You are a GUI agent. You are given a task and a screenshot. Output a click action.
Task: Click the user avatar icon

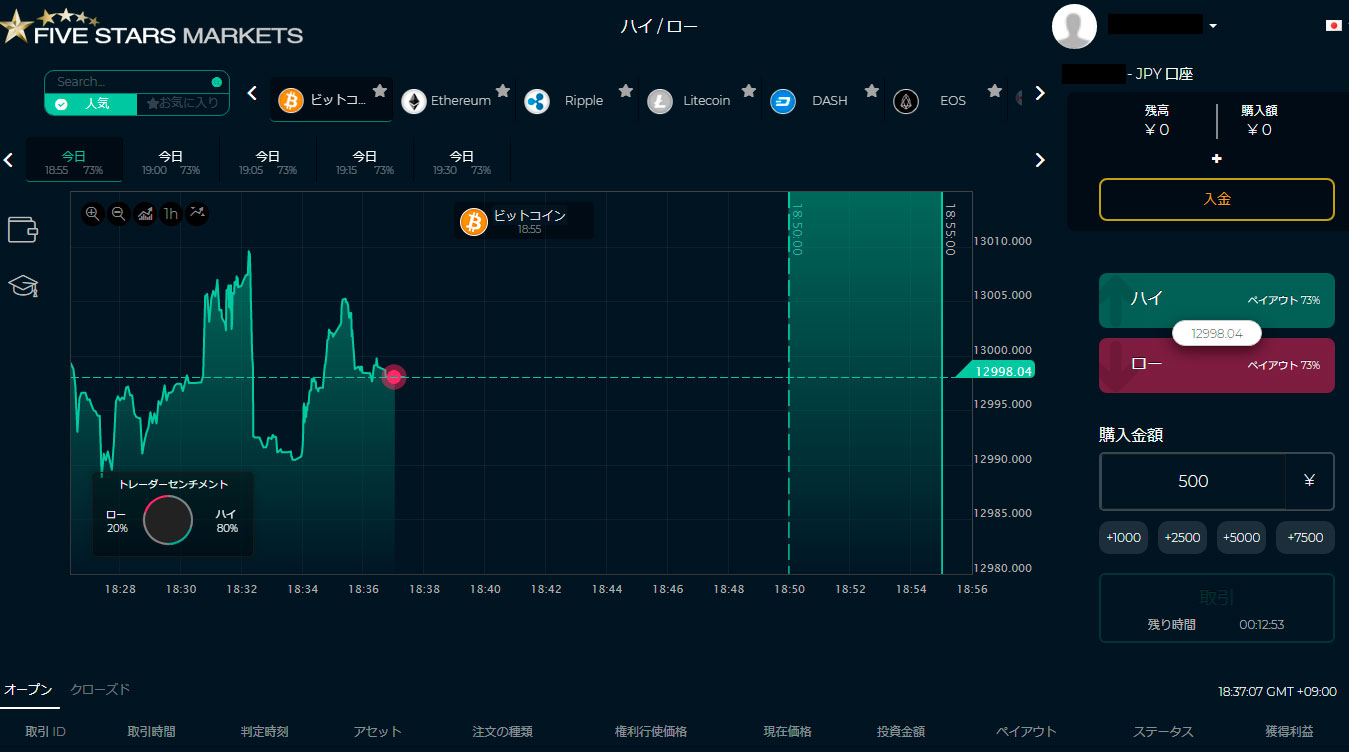(x=1074, y=26)
